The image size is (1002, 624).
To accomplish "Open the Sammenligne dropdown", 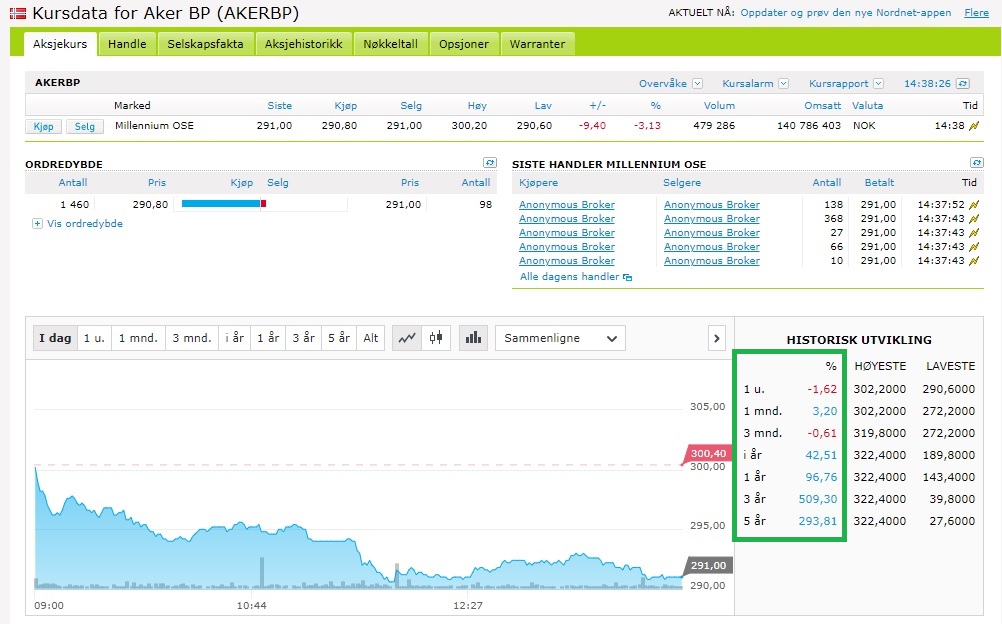I will click(x=560, y=338).
